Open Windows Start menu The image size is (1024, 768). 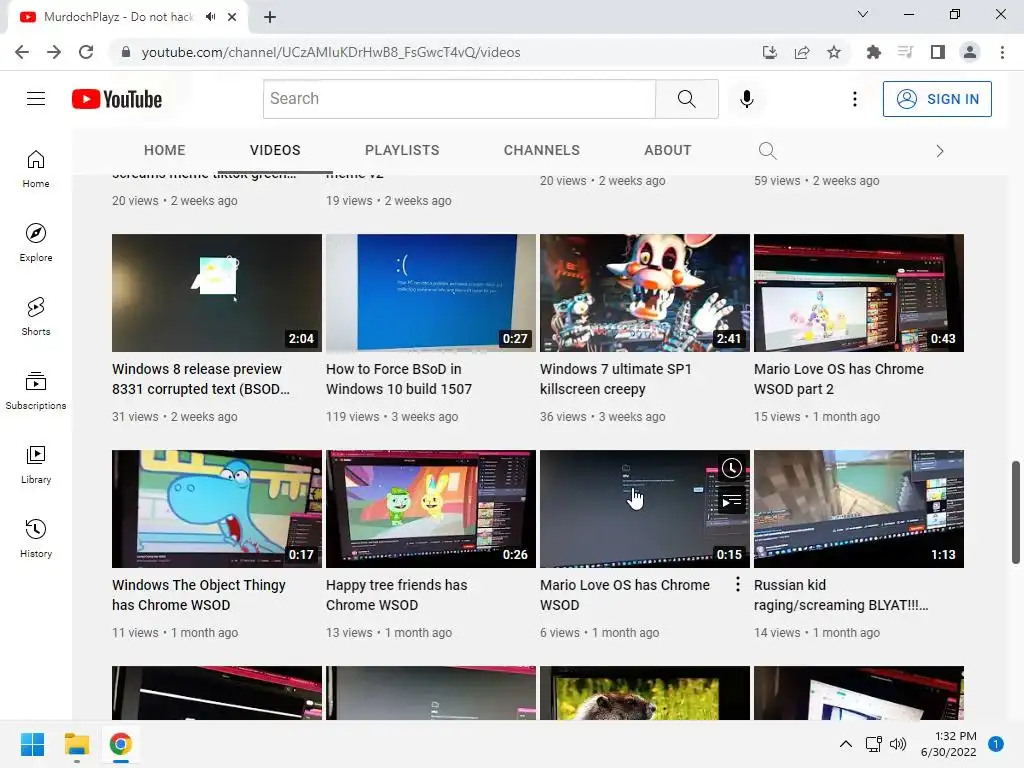coord(32,744)
